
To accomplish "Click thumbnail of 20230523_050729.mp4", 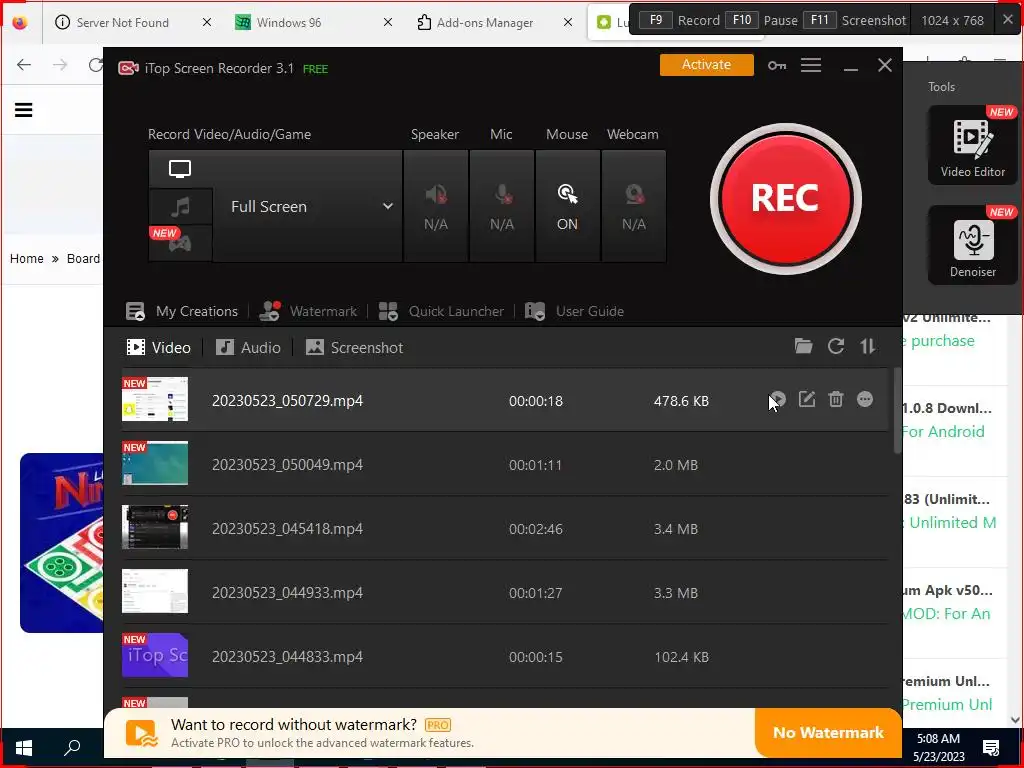I will click(x=155, y=399).
